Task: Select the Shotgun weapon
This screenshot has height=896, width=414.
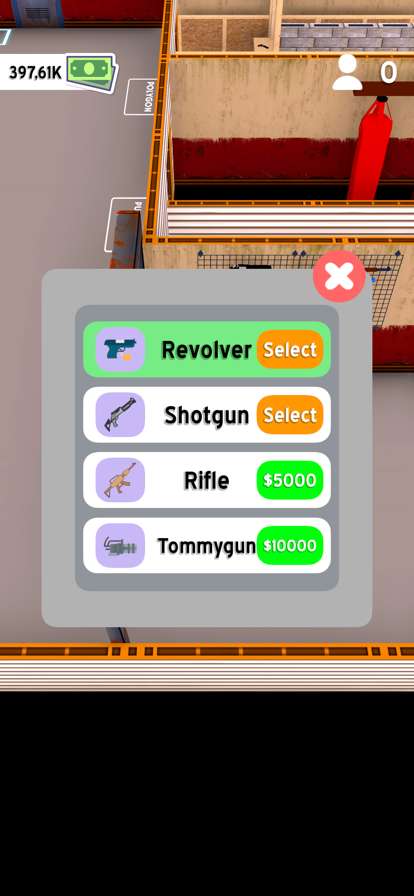Action: [290, 415]
